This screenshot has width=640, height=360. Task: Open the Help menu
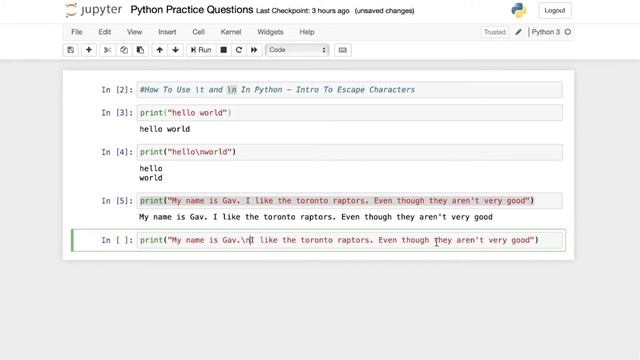tap(307, 32)
